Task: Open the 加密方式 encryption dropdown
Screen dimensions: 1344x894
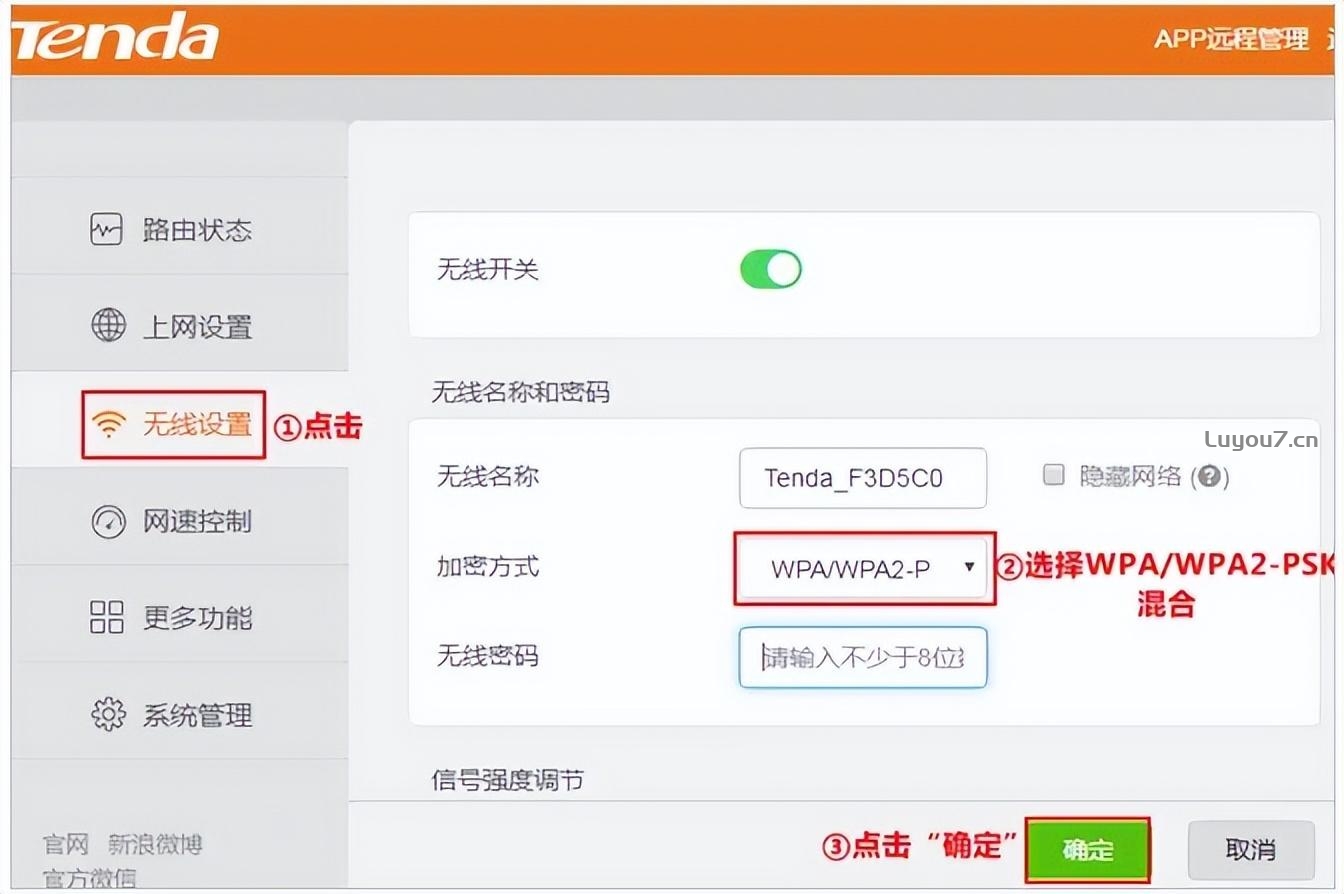Action: 864,568
